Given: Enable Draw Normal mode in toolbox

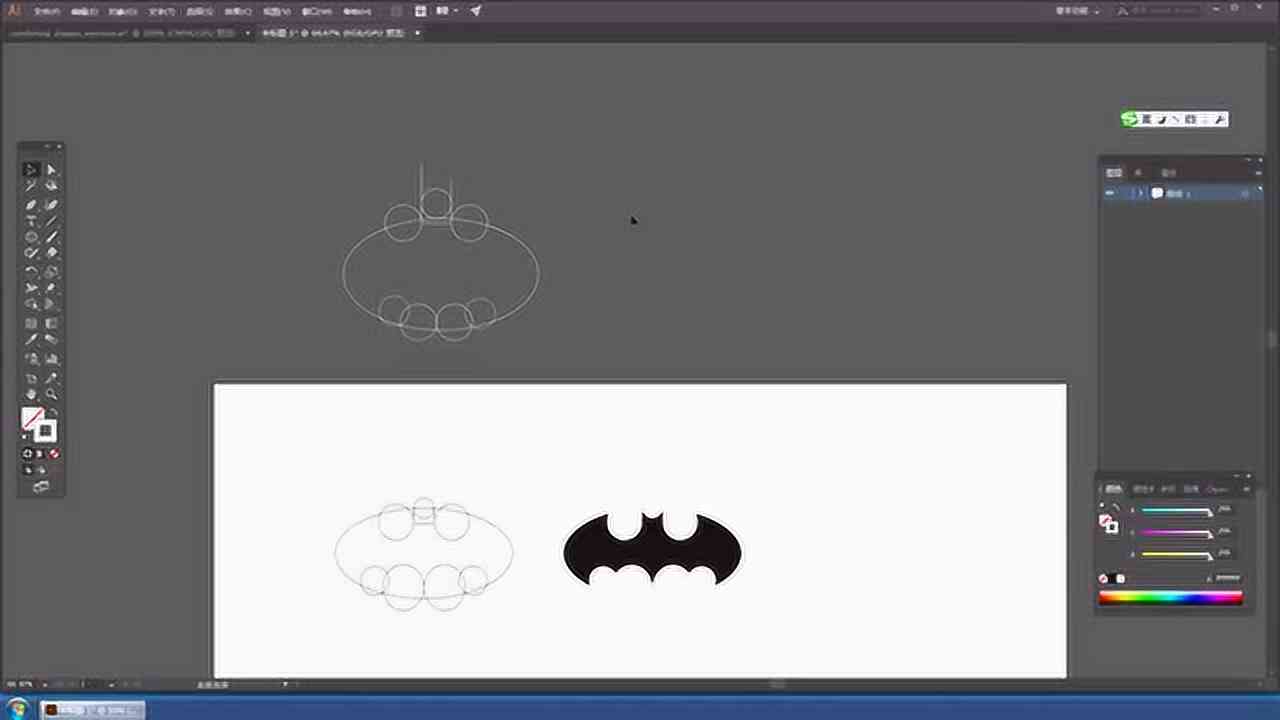Looking at the screenshot, I should pos(28,469).
